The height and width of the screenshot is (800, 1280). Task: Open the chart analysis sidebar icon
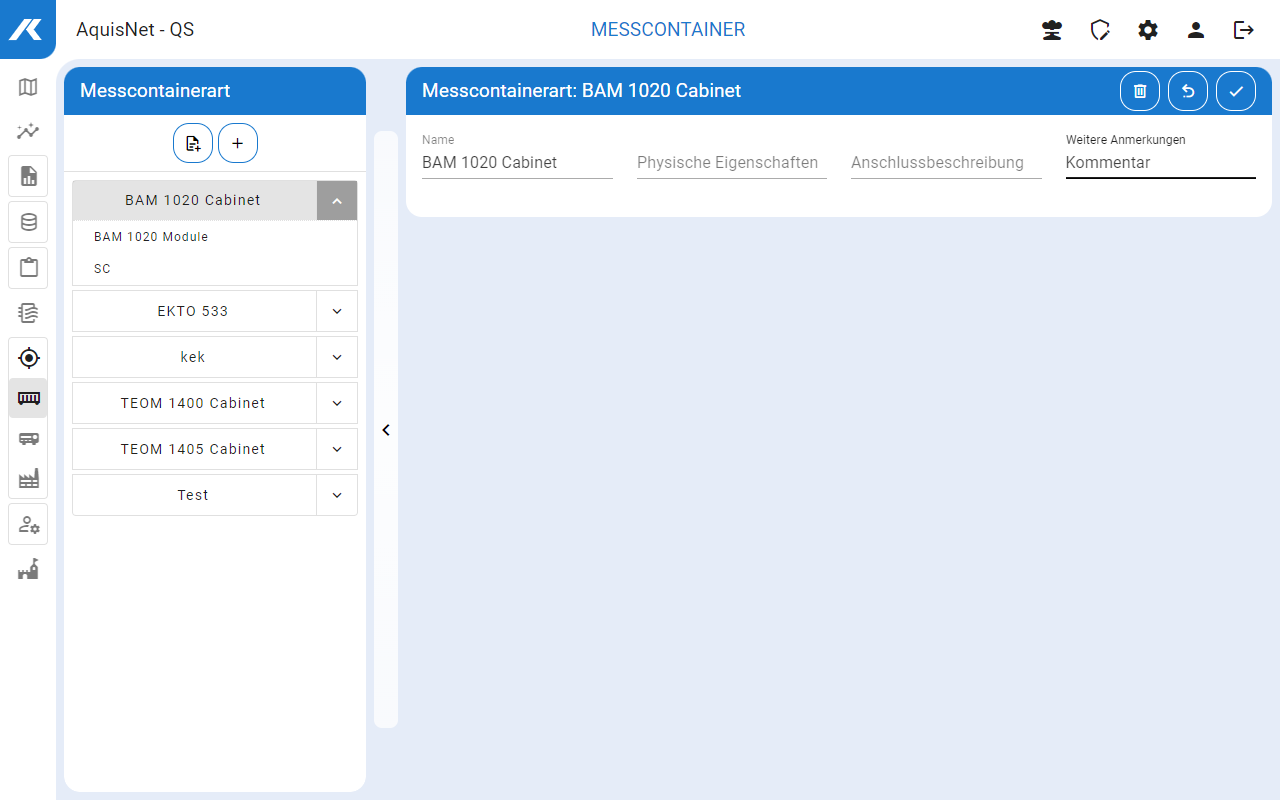pos(28,131)
